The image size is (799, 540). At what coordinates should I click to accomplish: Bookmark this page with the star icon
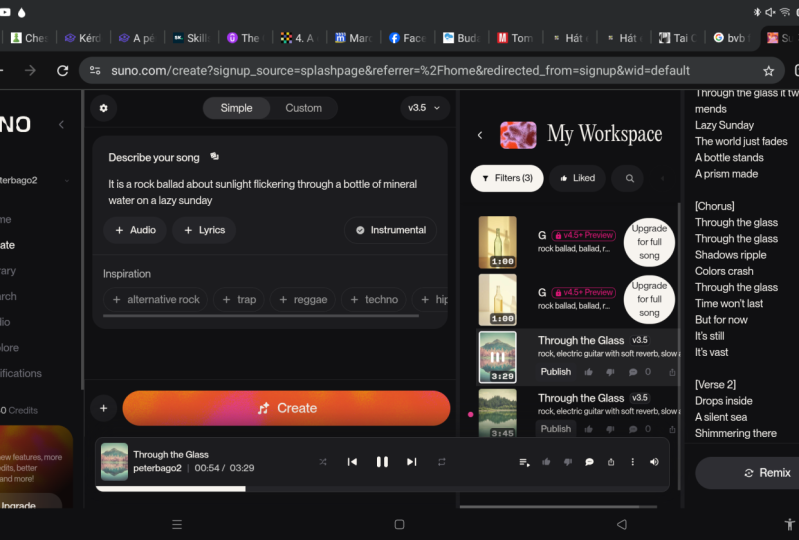[768, 71]
